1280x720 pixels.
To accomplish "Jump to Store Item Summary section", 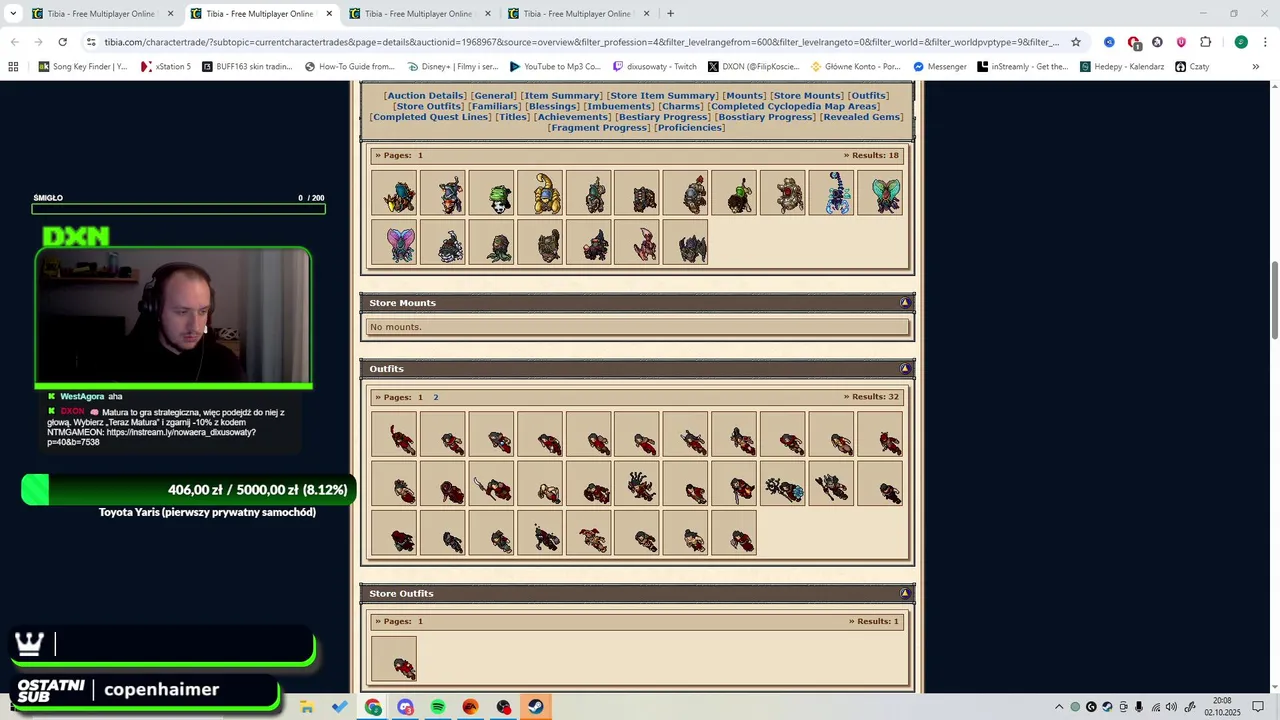I will 662,95.
